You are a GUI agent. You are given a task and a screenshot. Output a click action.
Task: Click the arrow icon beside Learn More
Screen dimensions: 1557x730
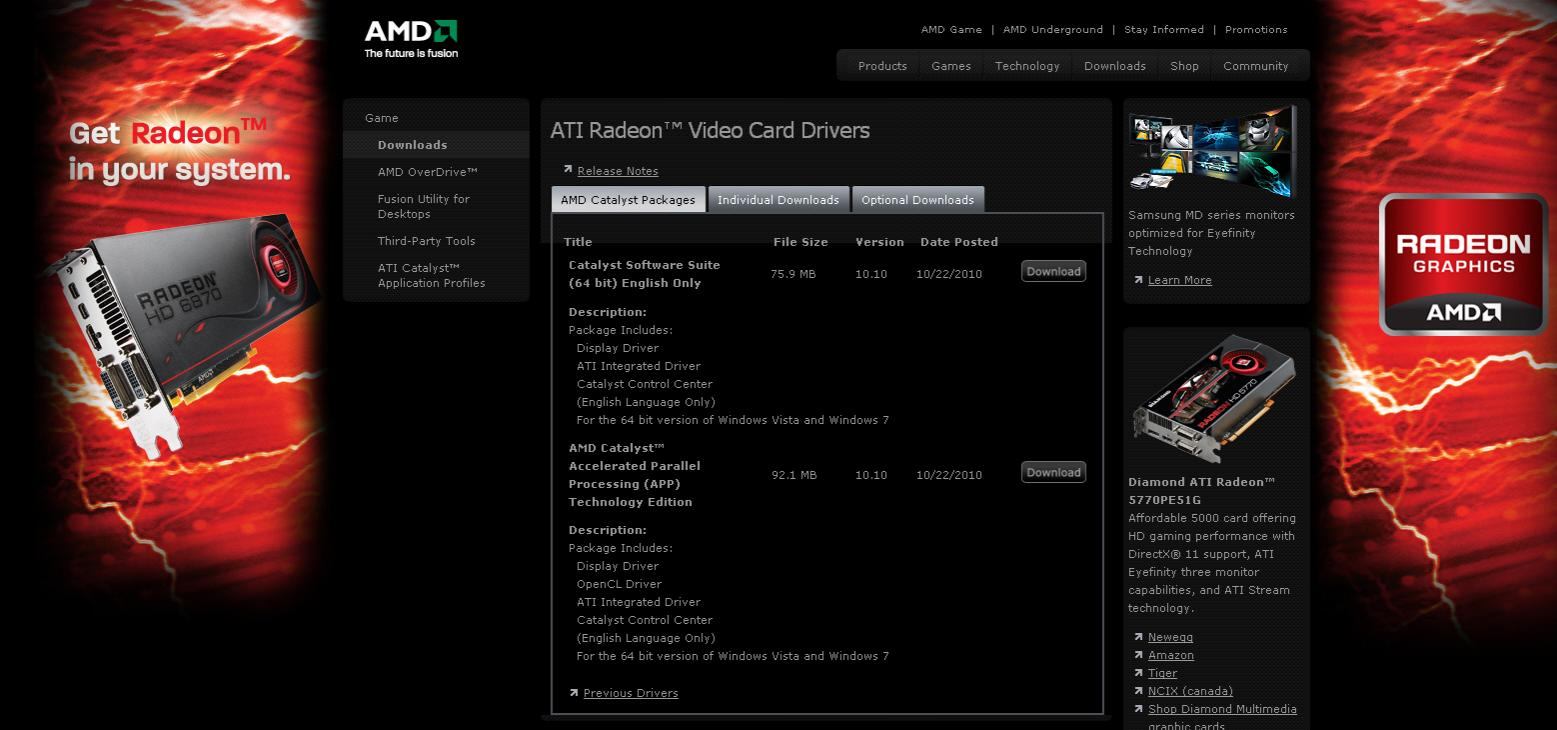(x=1139, y=280)
